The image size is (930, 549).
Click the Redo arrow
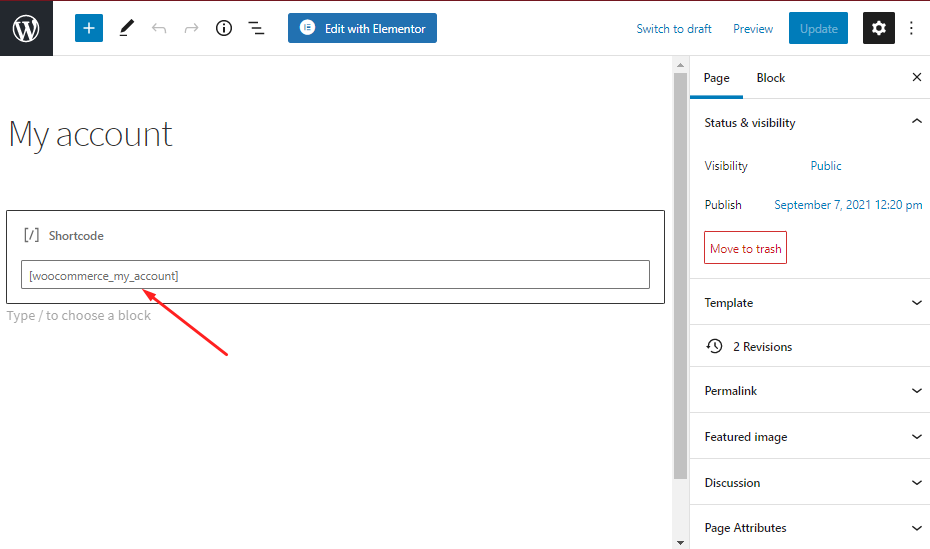191,28
